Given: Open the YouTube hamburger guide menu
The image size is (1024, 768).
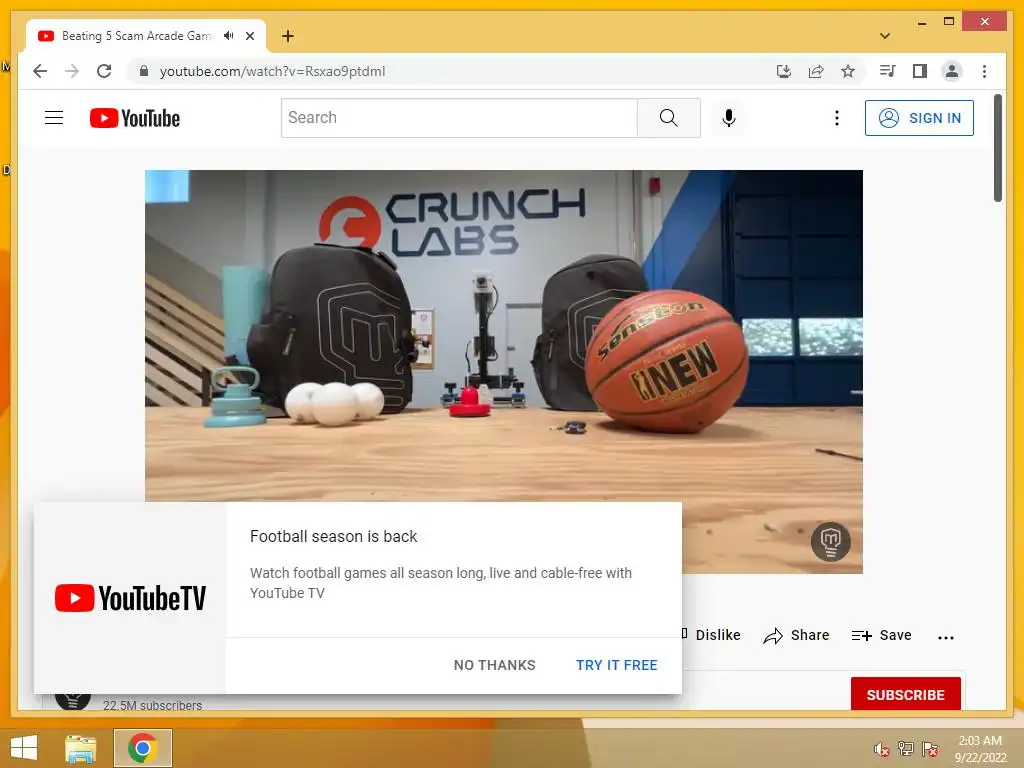Looking at the screenshot, I should (x=54, y=118).
